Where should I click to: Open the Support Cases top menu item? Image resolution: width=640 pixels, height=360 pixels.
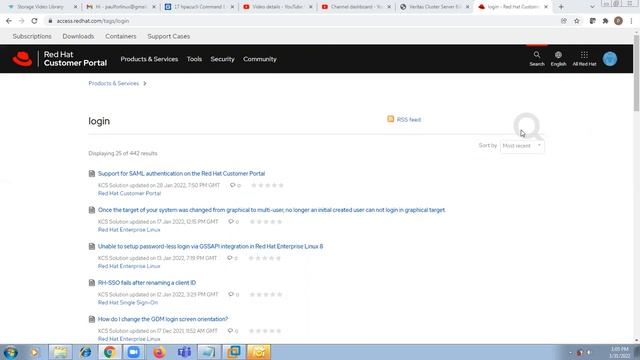click(169, 36)
